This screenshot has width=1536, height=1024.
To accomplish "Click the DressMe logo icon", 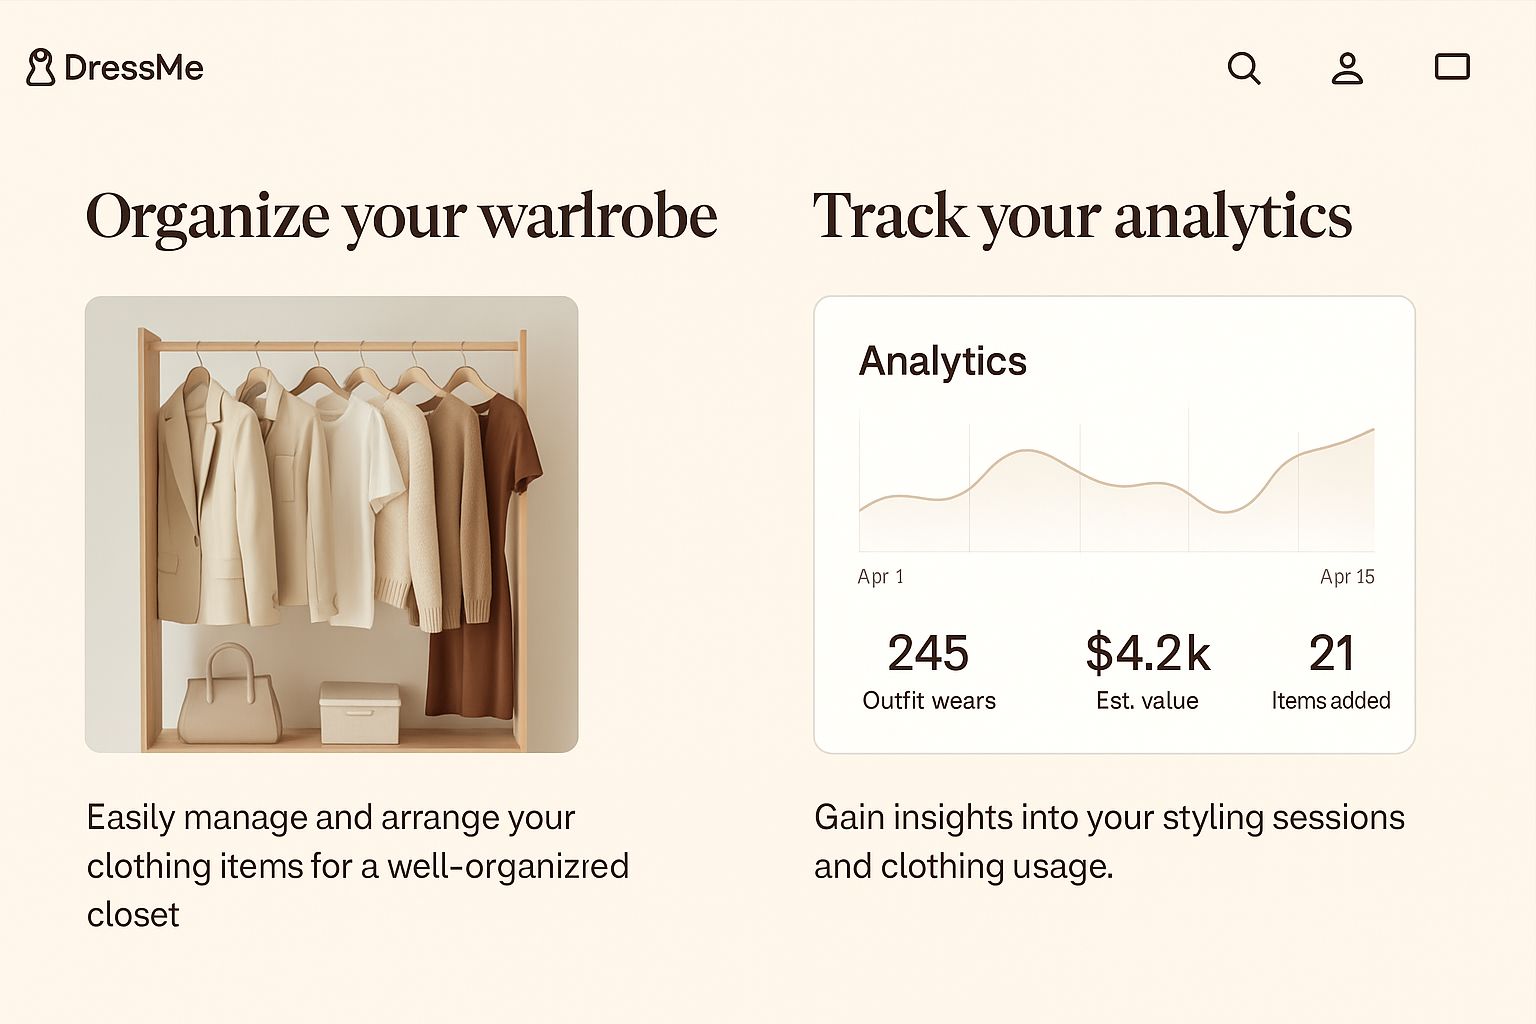I will (40, 68).
